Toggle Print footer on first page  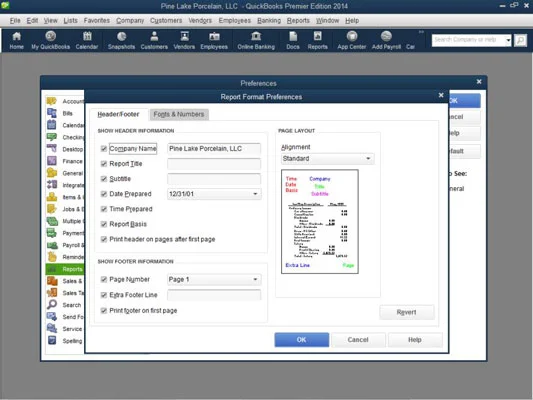tap(104, 310)
